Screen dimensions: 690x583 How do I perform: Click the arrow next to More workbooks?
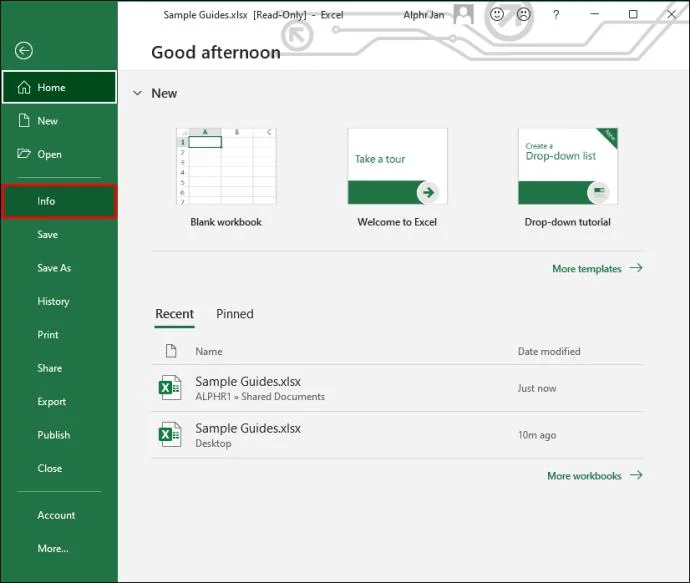(636, 475)
